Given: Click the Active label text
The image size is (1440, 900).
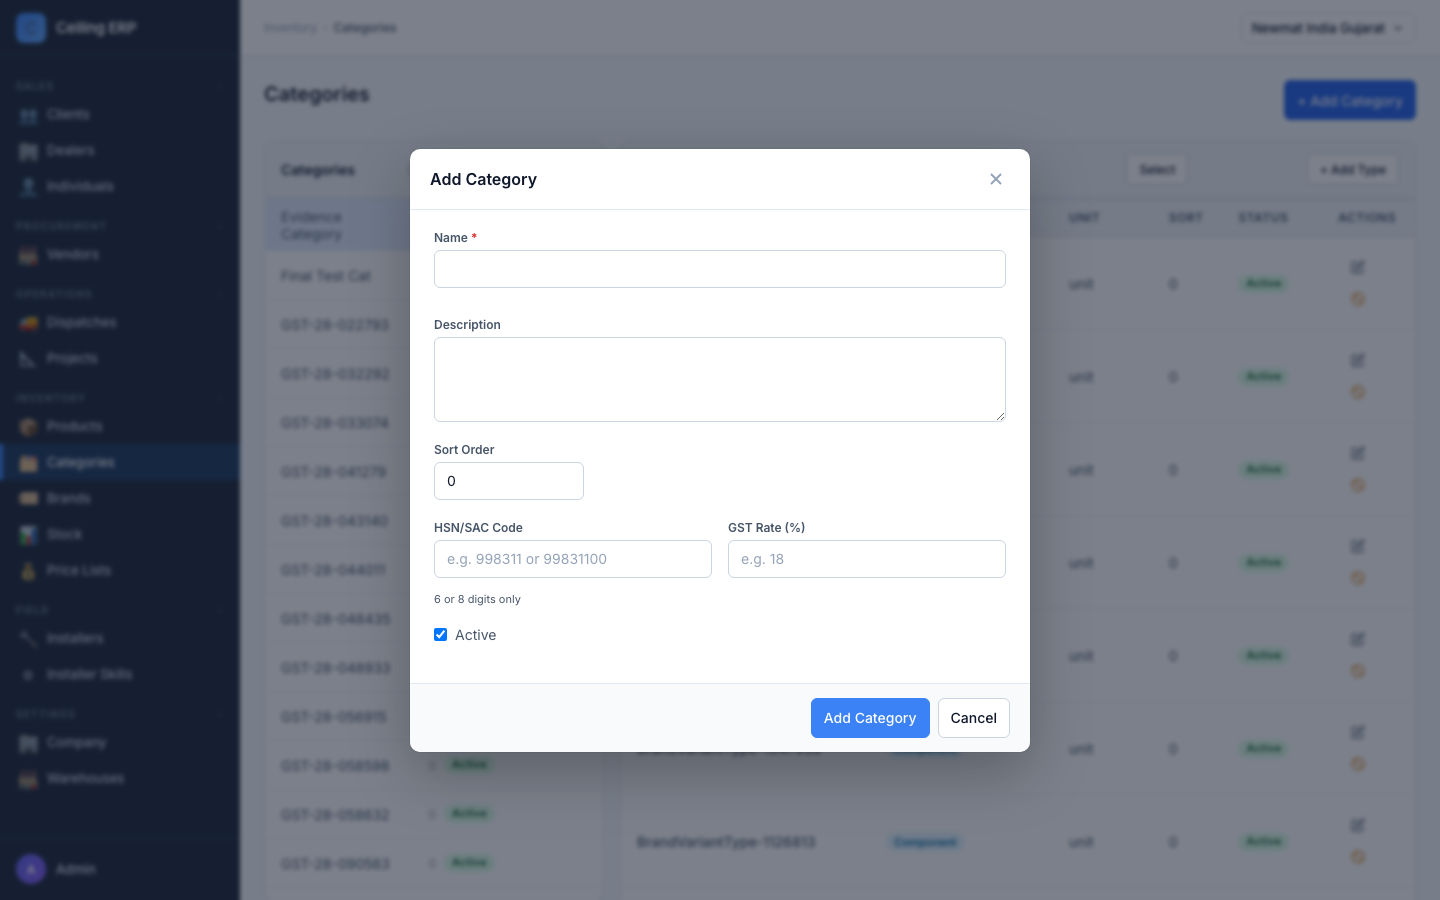Looking at the screenshot, I should [476, 635].
